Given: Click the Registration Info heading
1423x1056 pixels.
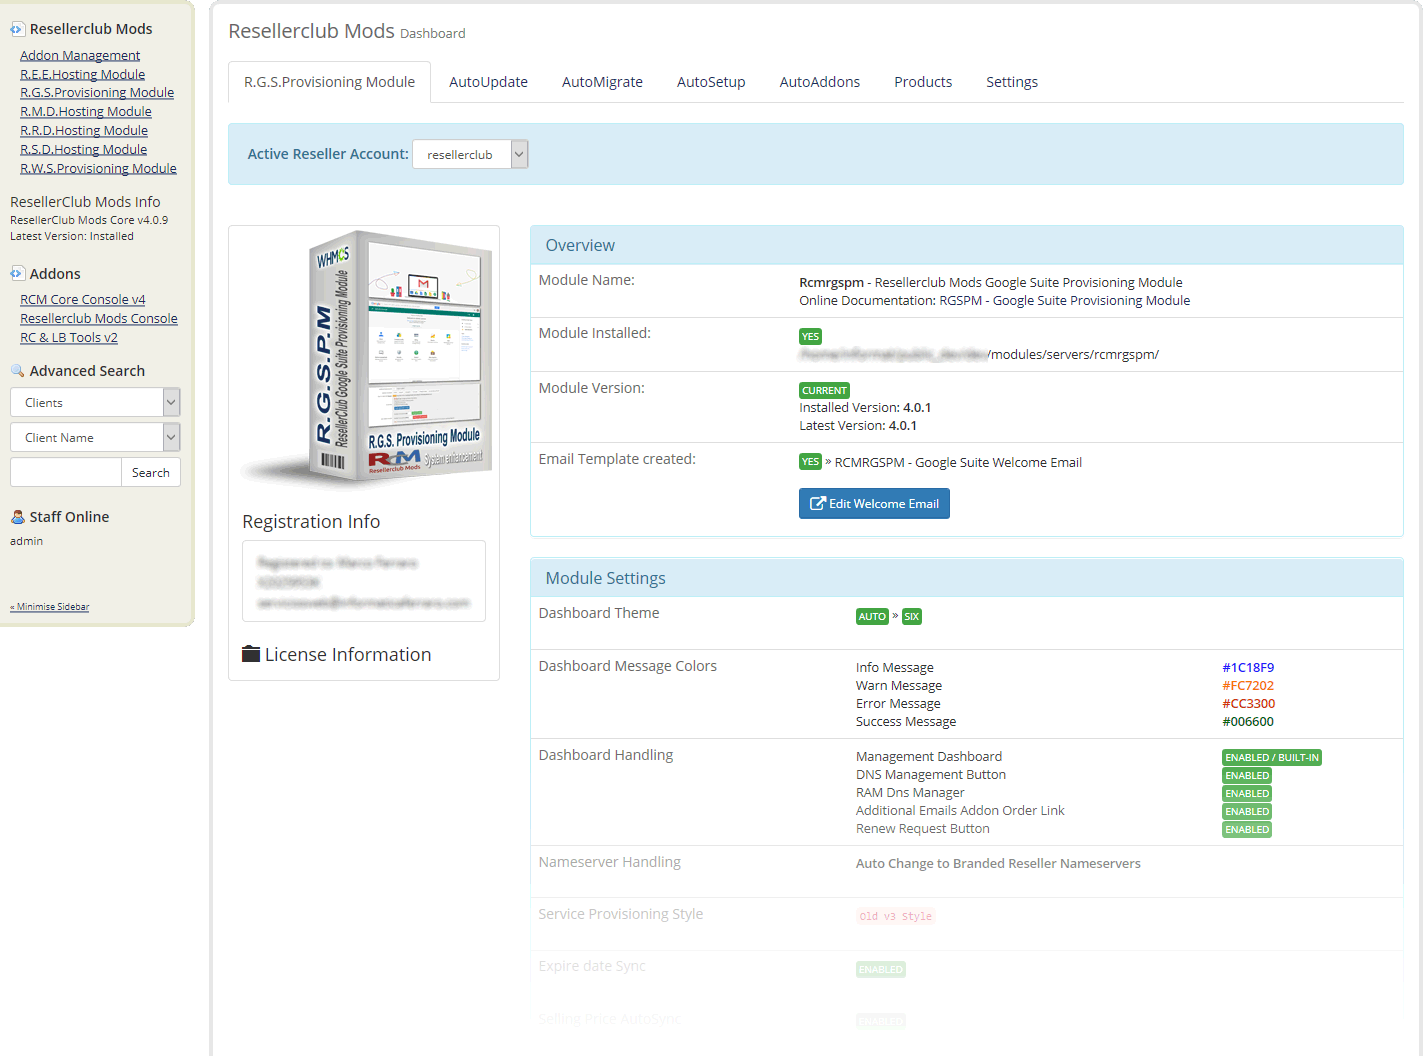Looking at the screenshot, I should click(311, 521).
